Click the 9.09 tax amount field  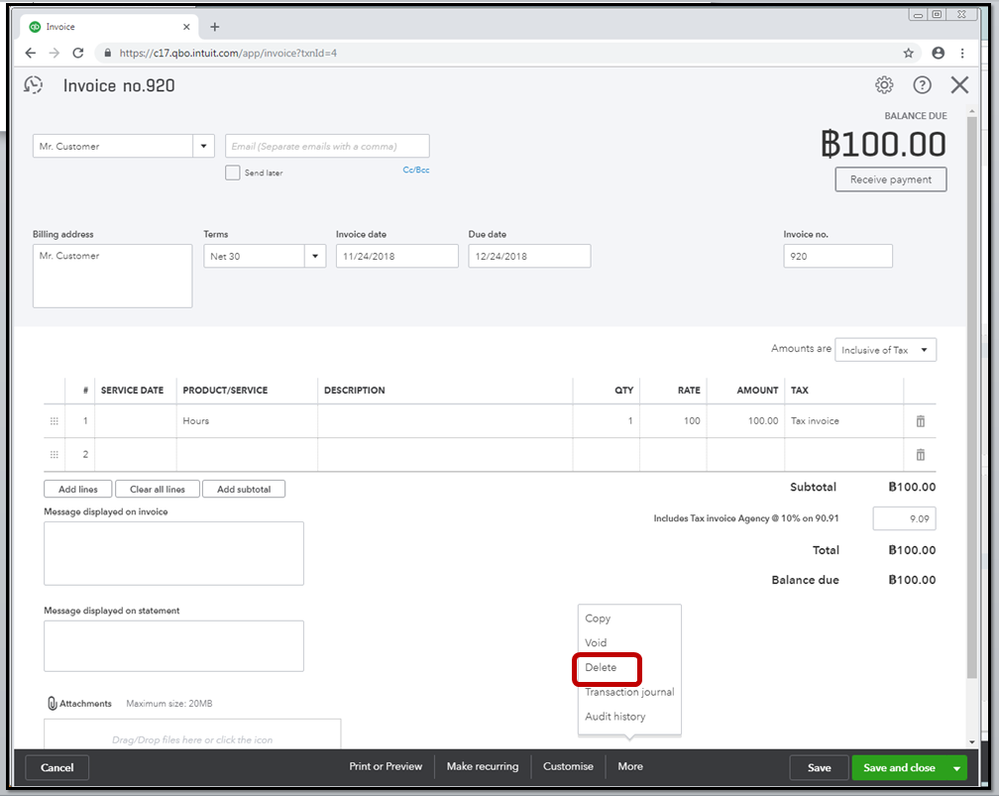[x=904, y=519]
